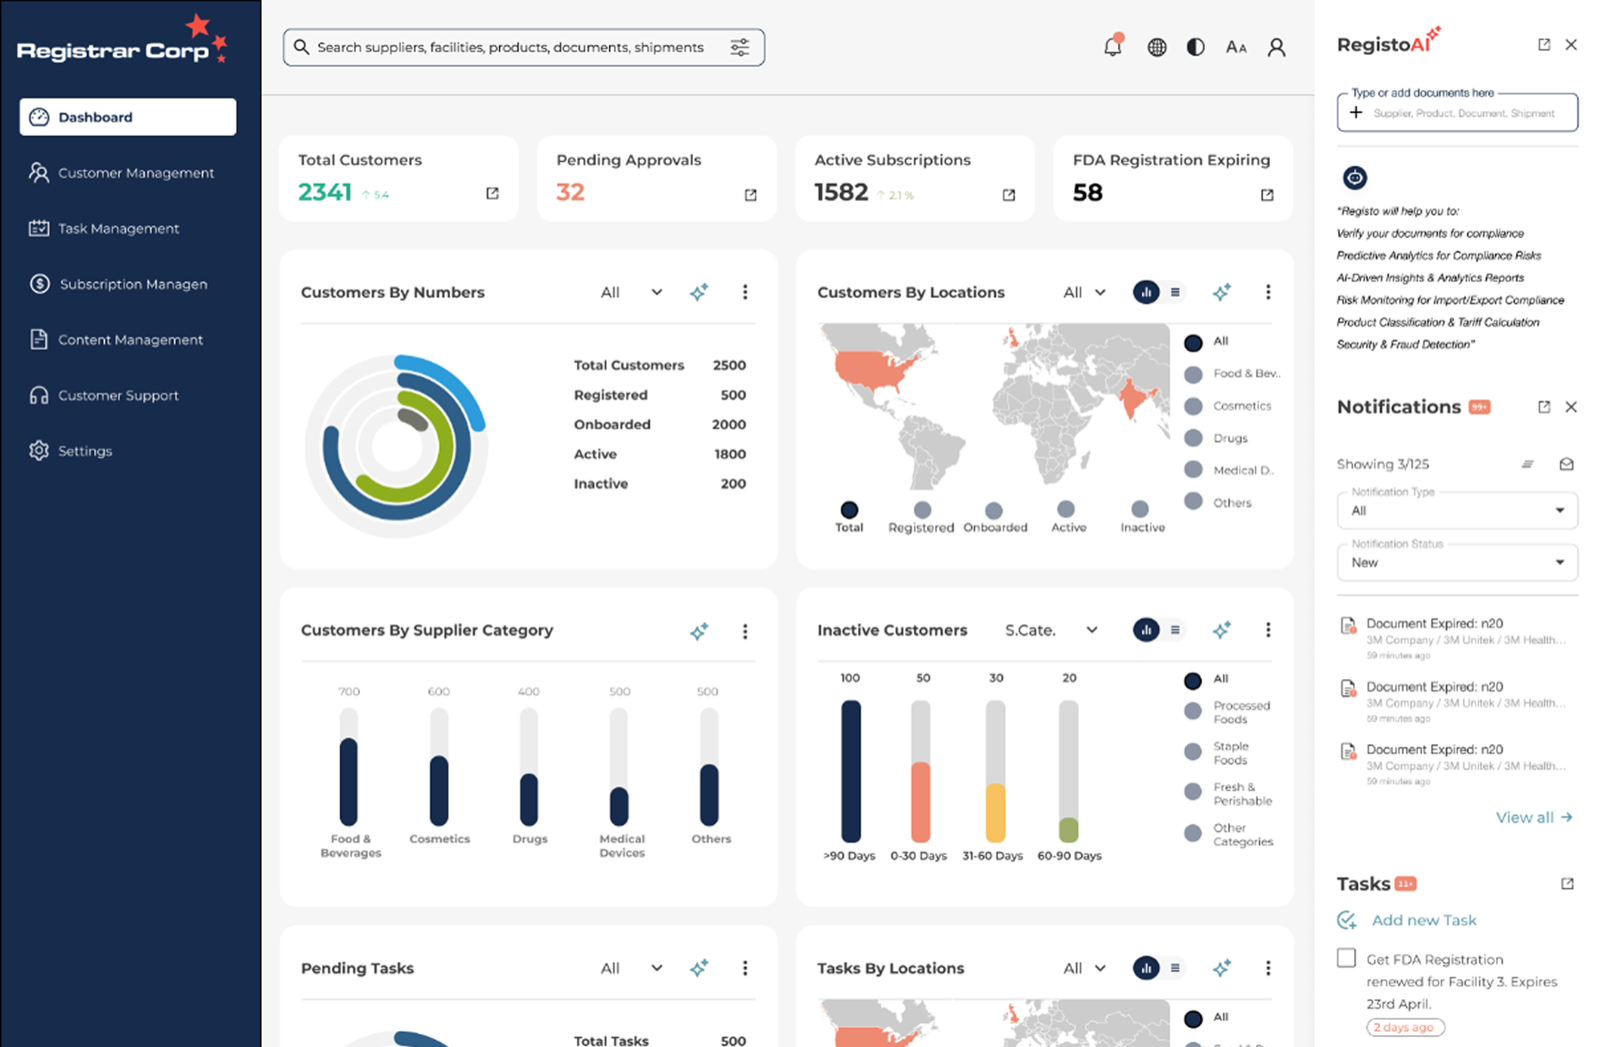1600x1047 pixels.
Task: Click the Registrar Corp logo
Action: click(x=122, y=40)
